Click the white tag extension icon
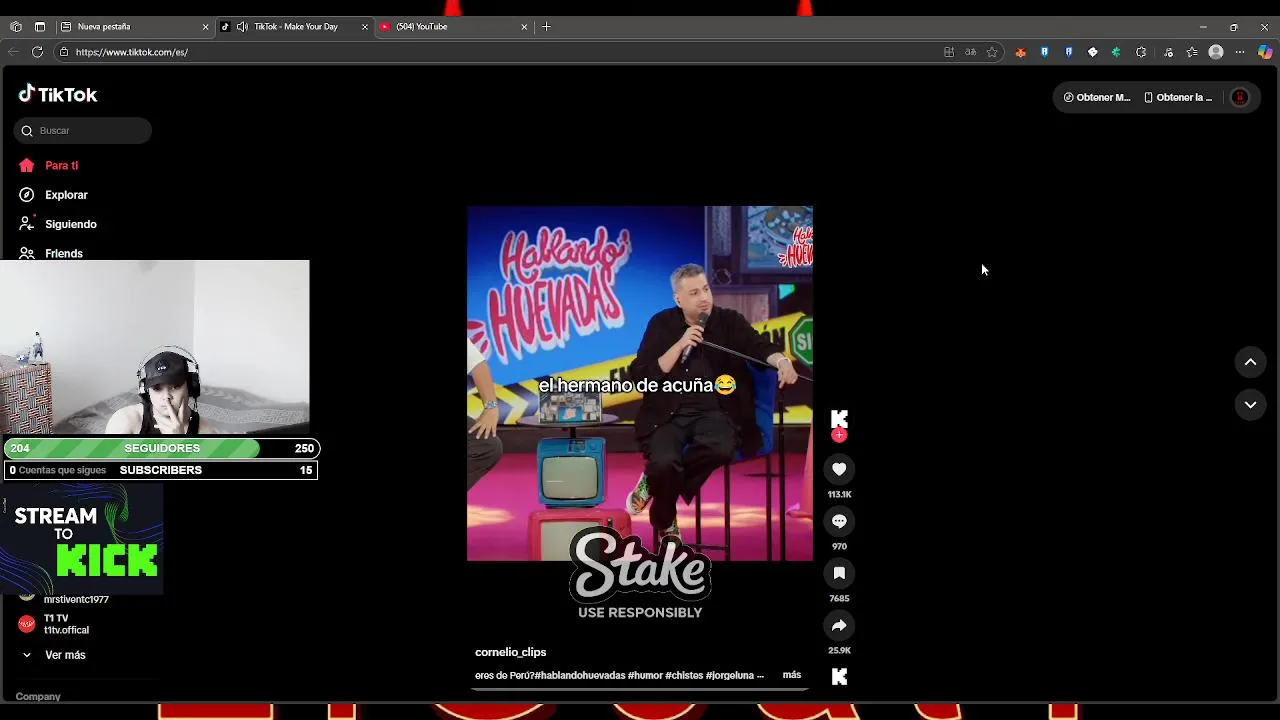The image size is (1280, 720). tap(1092, 52)
